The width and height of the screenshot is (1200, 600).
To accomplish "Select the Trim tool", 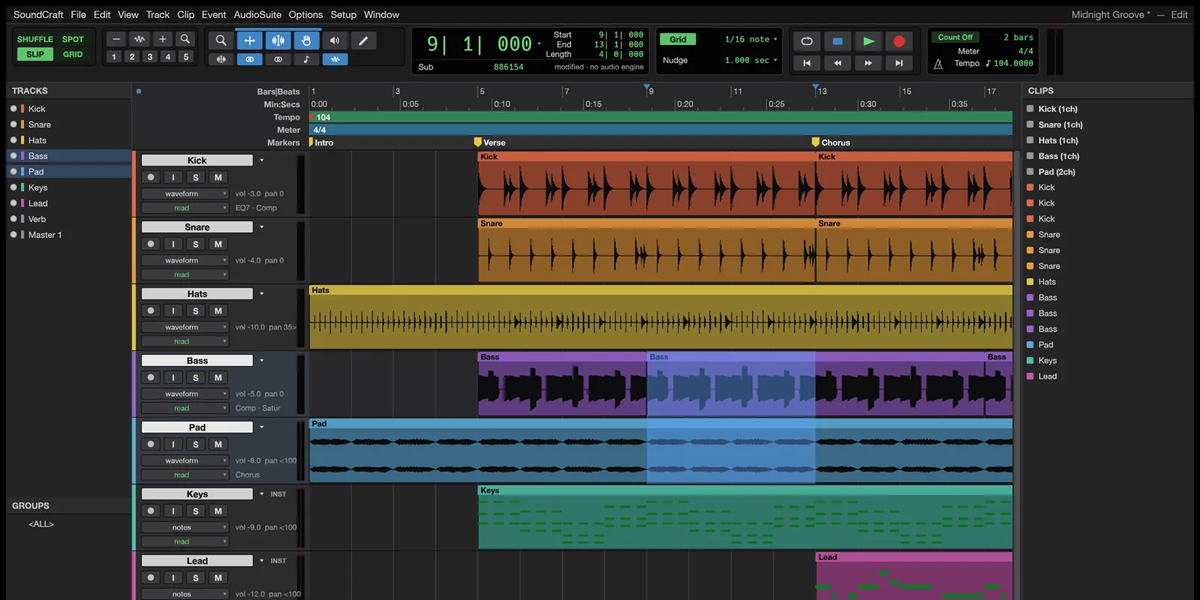I will (249, 40).
